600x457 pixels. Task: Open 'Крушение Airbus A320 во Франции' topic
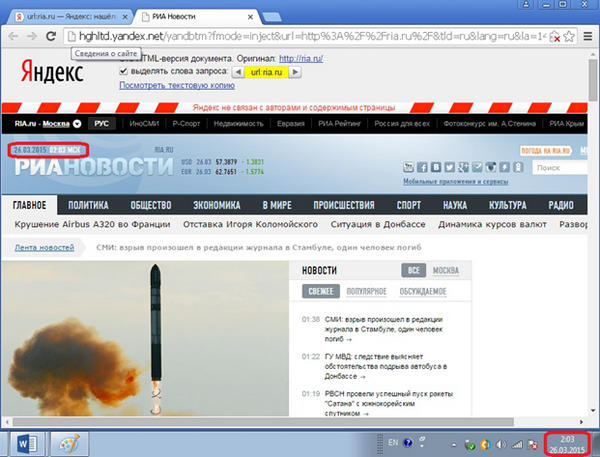point(92,224)
